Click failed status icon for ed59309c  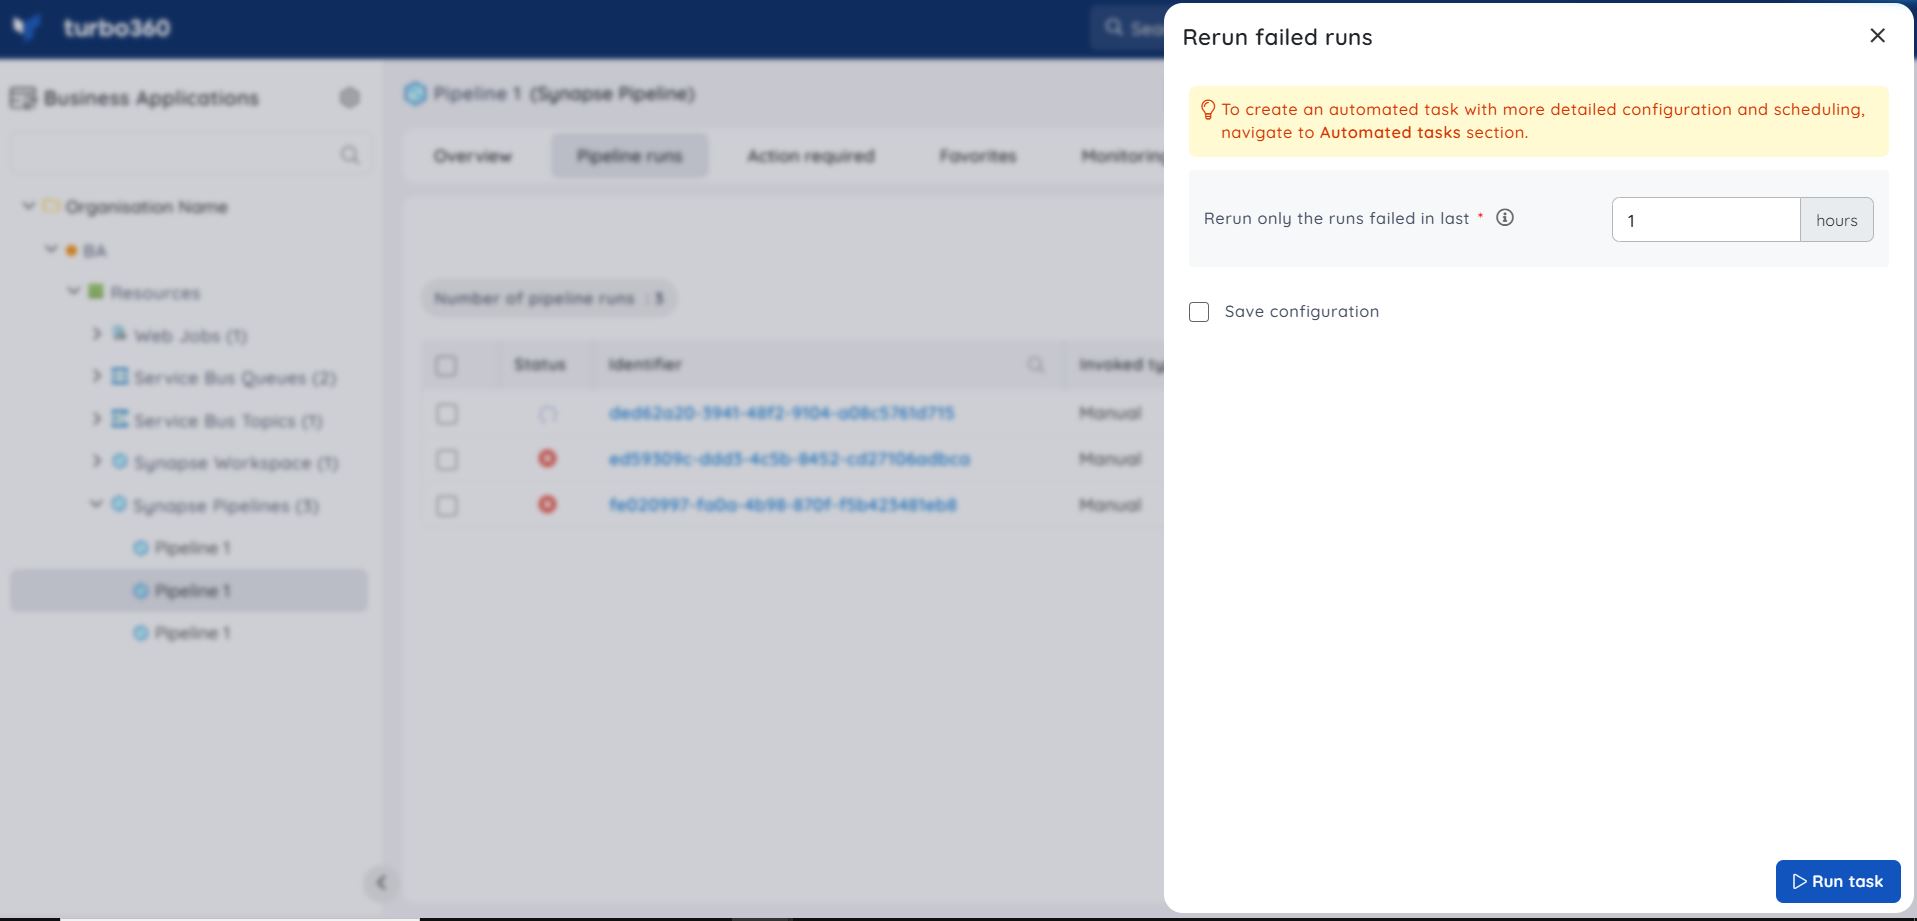pos(547,458)
